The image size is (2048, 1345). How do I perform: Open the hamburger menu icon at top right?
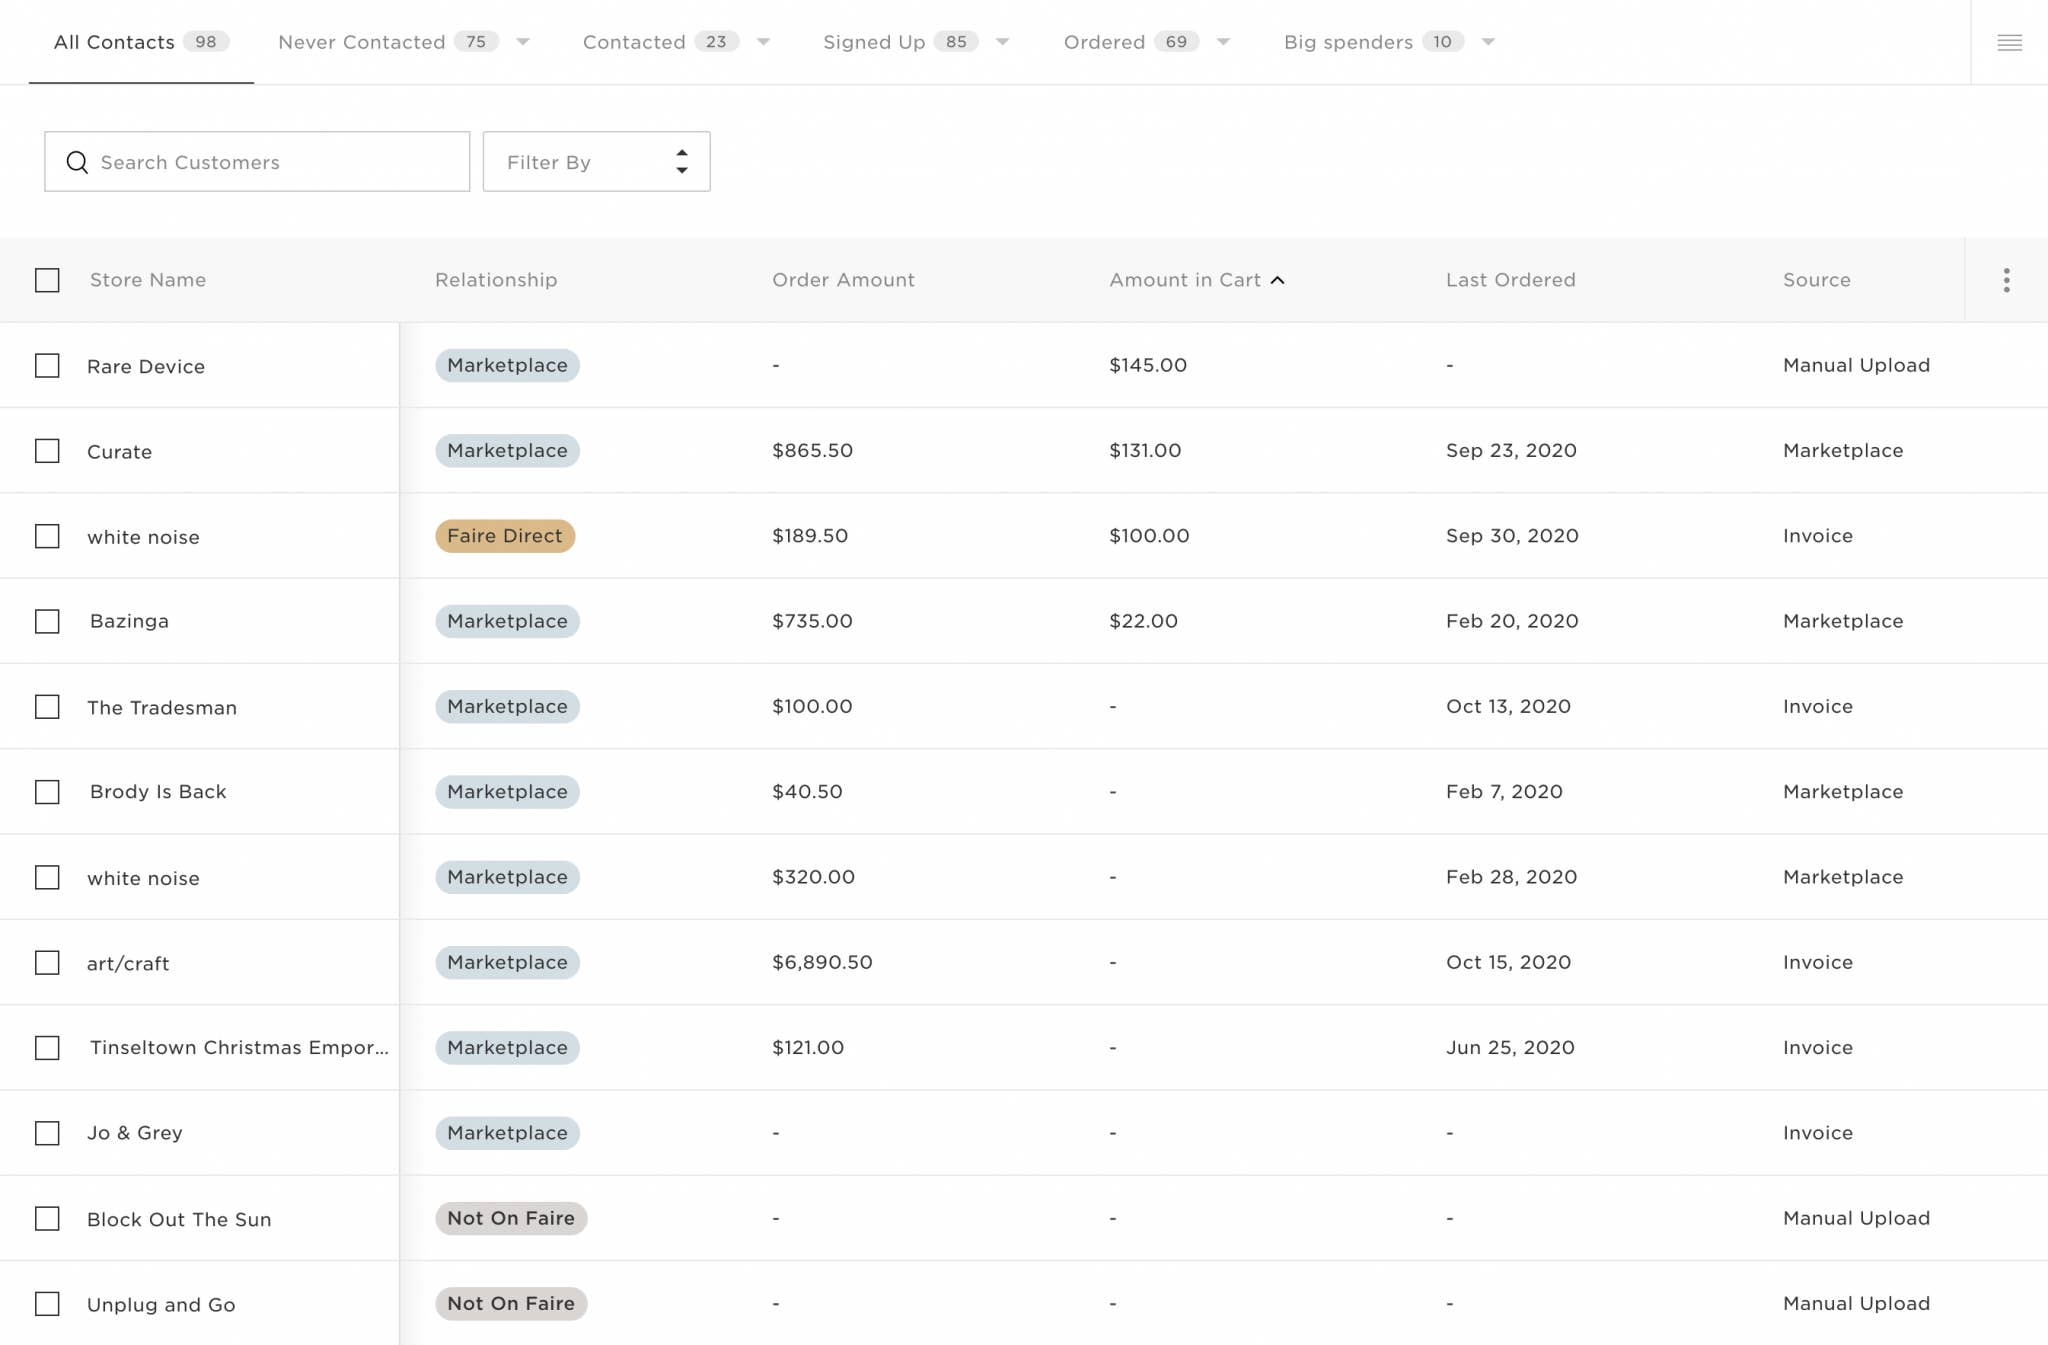2009,42
